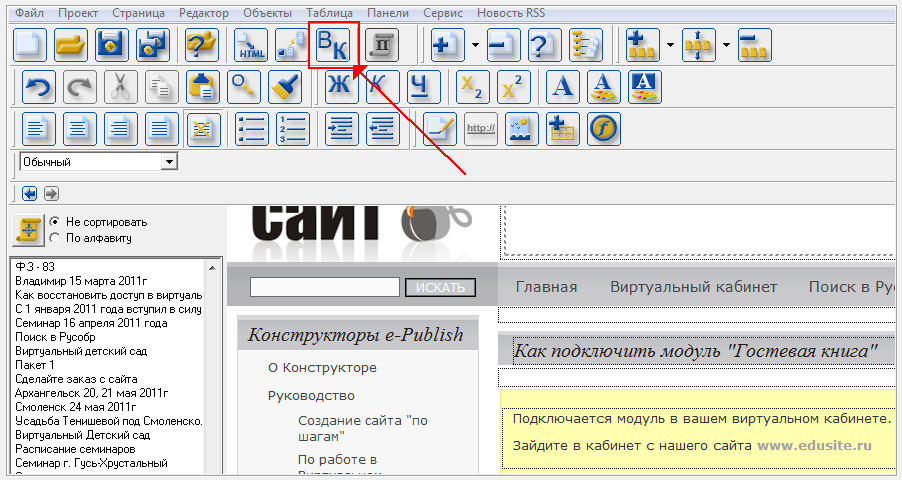Increase the text indent
This screenshot has height=480, width=902.
click(342, 129)
